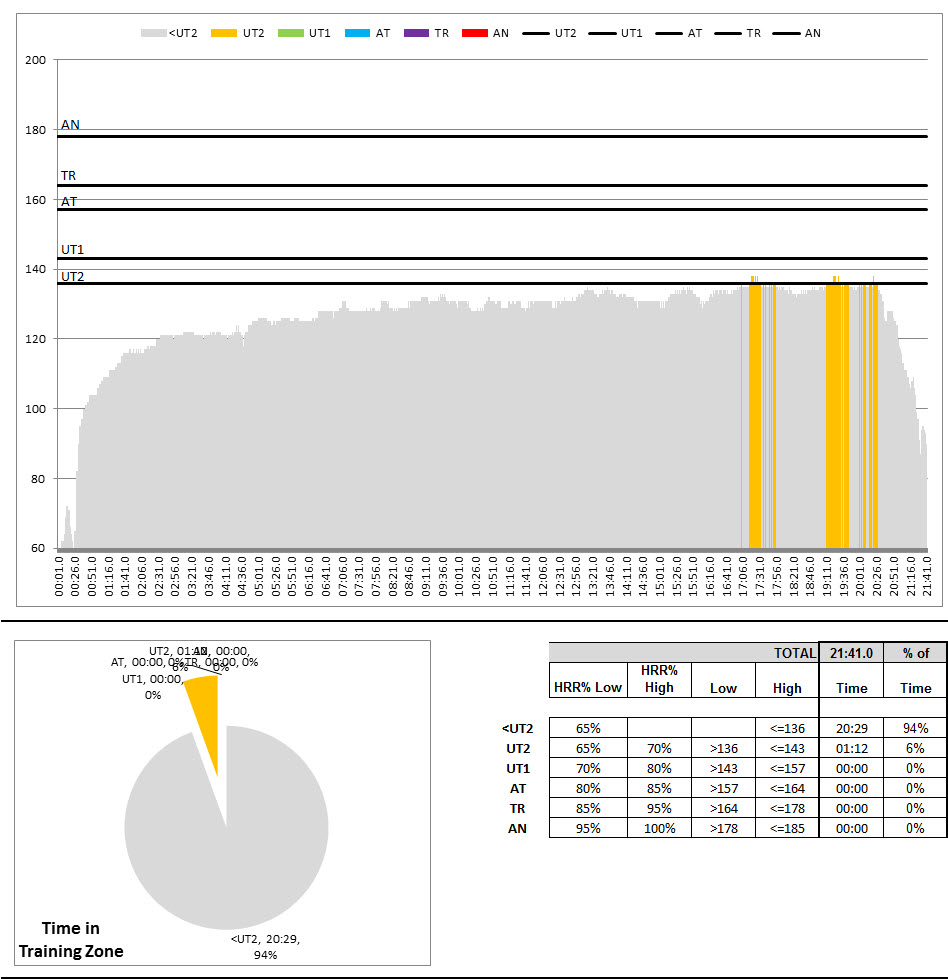Image resolution: width=948 pixels, height=979 pixels.
Task: Select the '<UT2, 20:29, 94%' pie data label
Action: point(265,946)
